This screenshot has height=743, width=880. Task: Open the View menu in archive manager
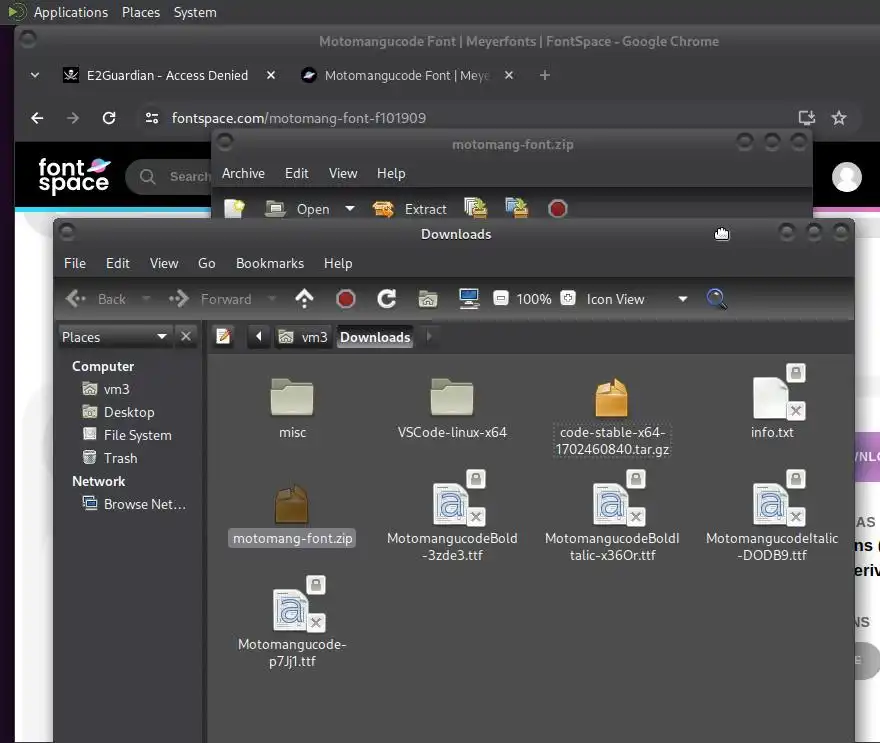[x=343, y=173]
